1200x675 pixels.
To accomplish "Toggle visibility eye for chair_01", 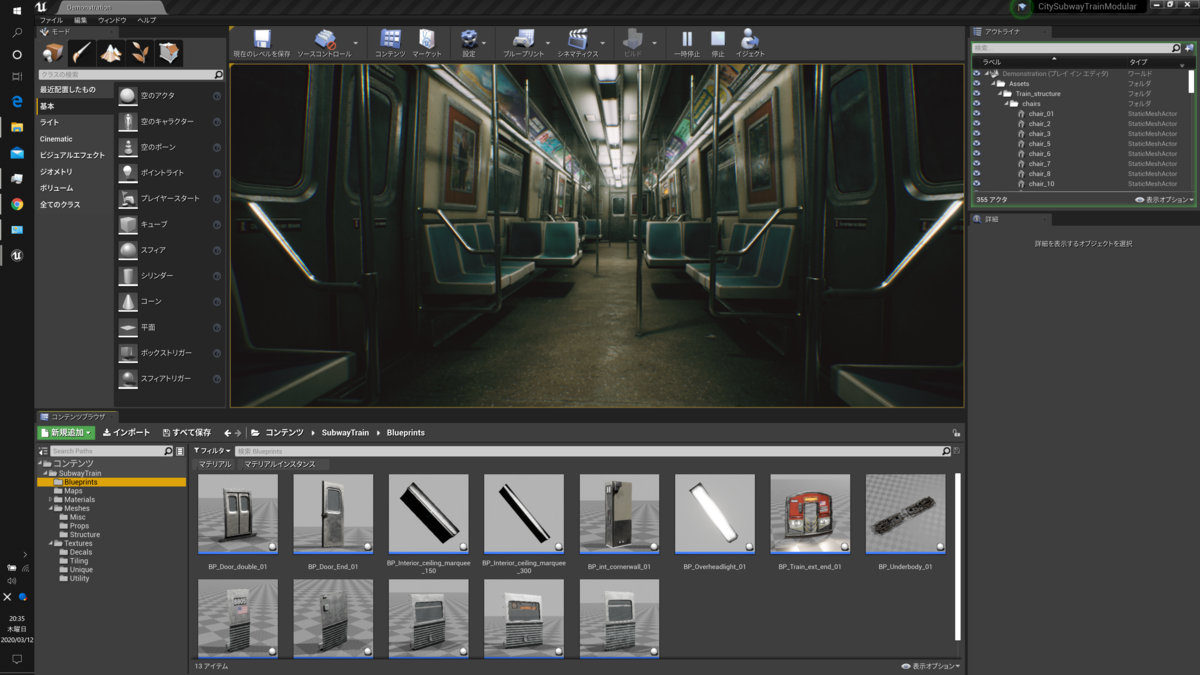I will (977, 114).
